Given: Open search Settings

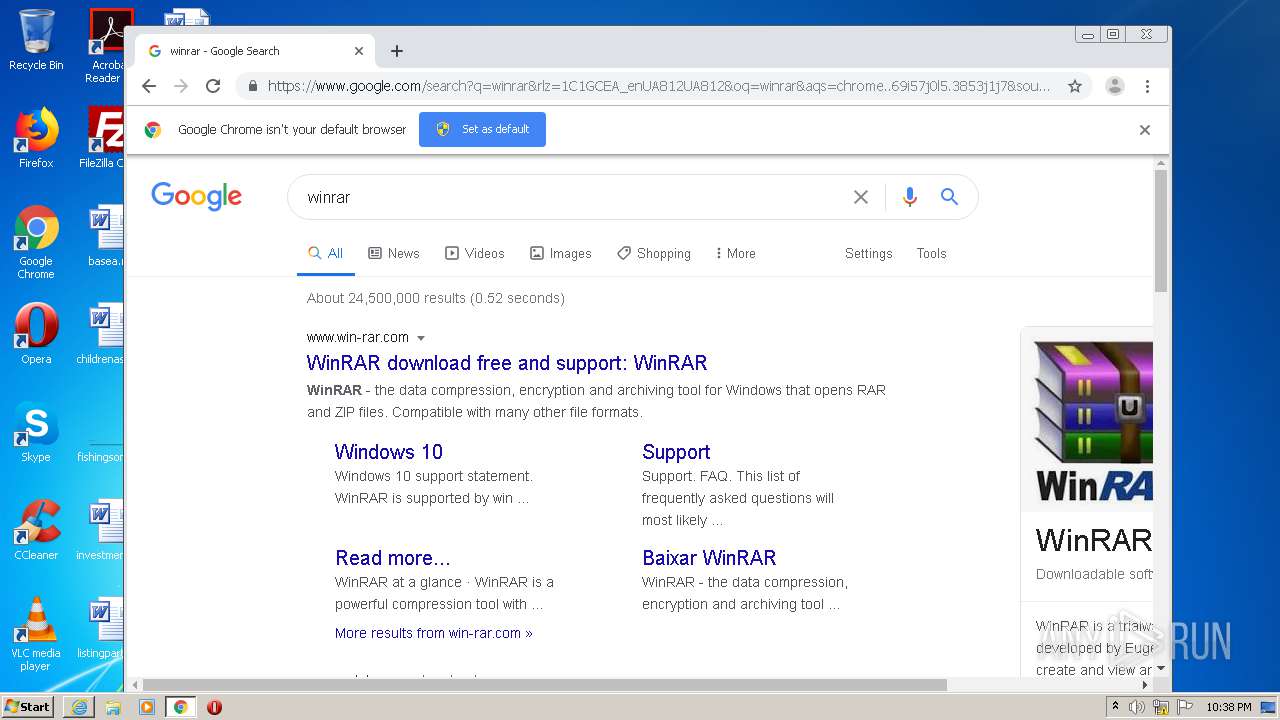Looking at the screenshot, I should tap(868, 253).
